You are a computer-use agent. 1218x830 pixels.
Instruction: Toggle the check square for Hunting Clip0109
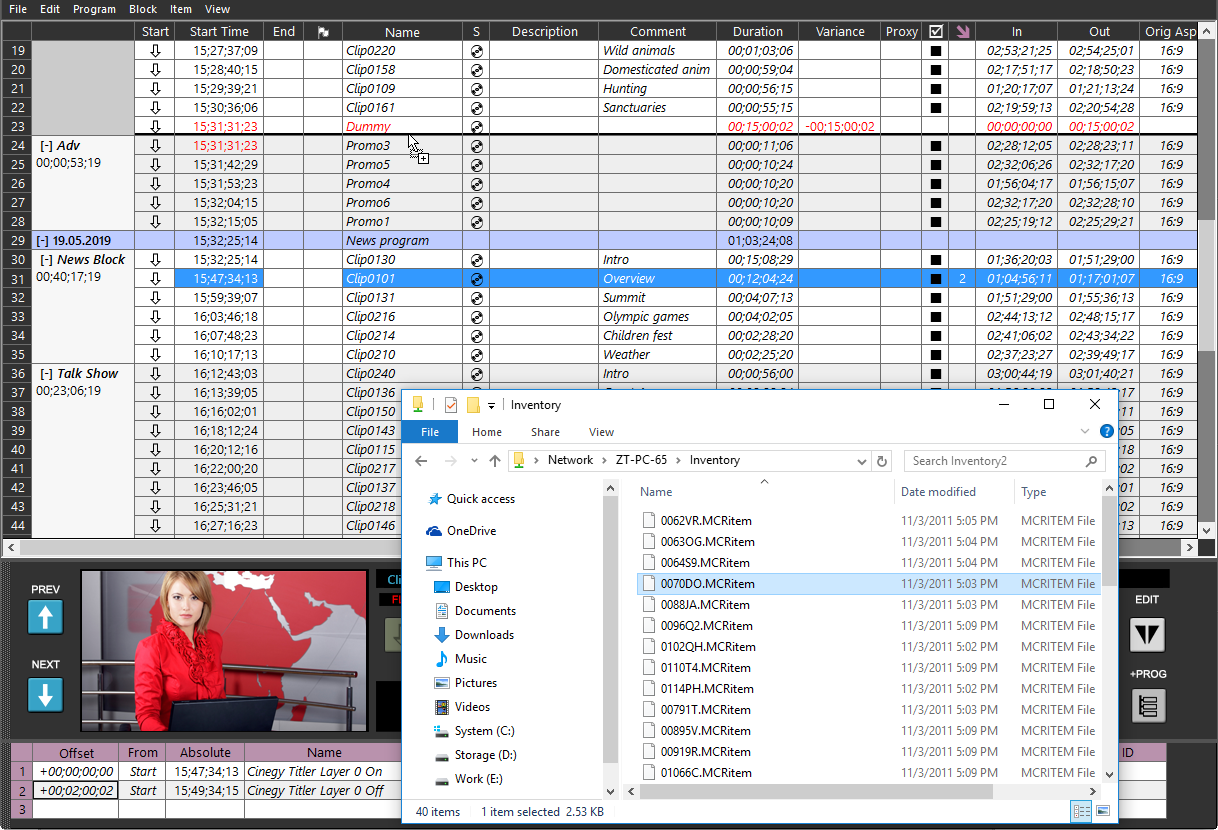point(936,89)
